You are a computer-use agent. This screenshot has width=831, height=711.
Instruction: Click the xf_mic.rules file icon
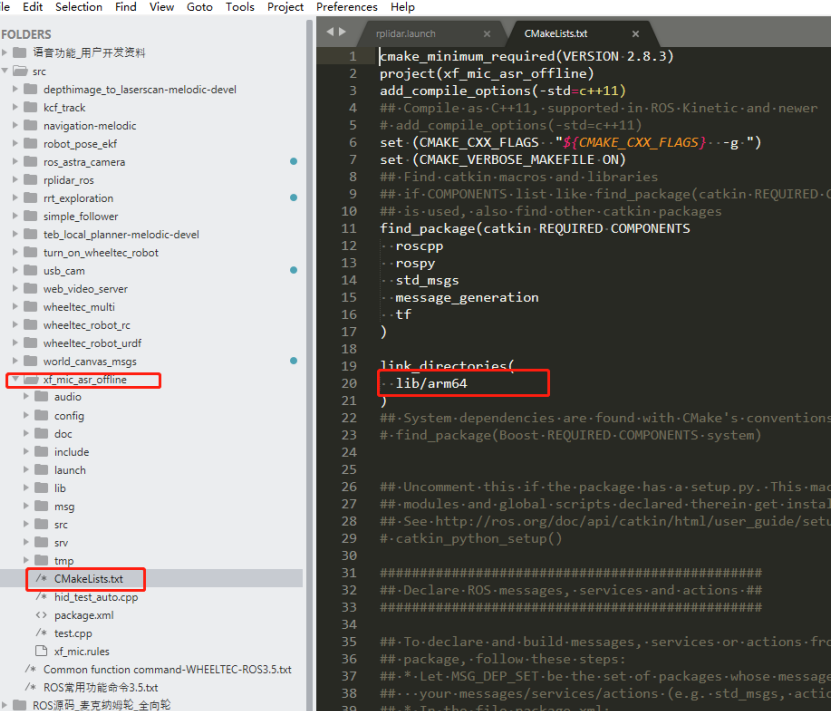[x=41, y=651]
